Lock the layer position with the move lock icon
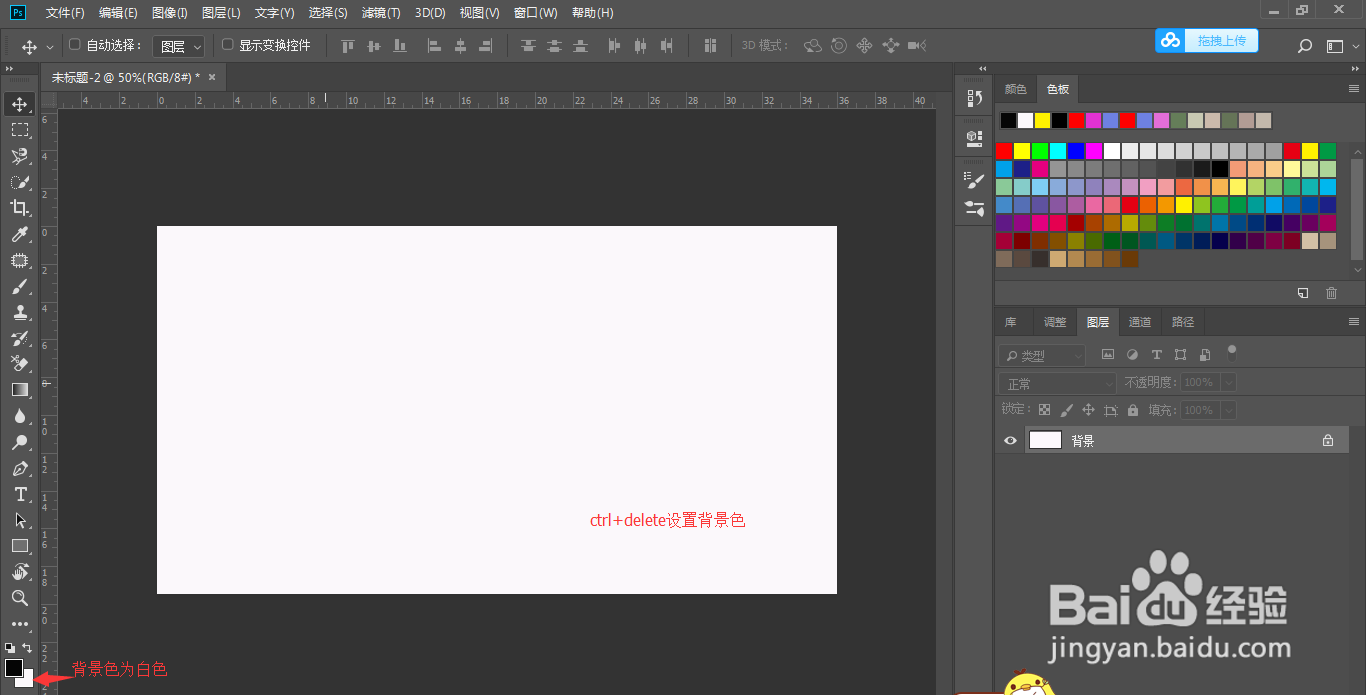 pyautogui.click(x=1089, y=409)
